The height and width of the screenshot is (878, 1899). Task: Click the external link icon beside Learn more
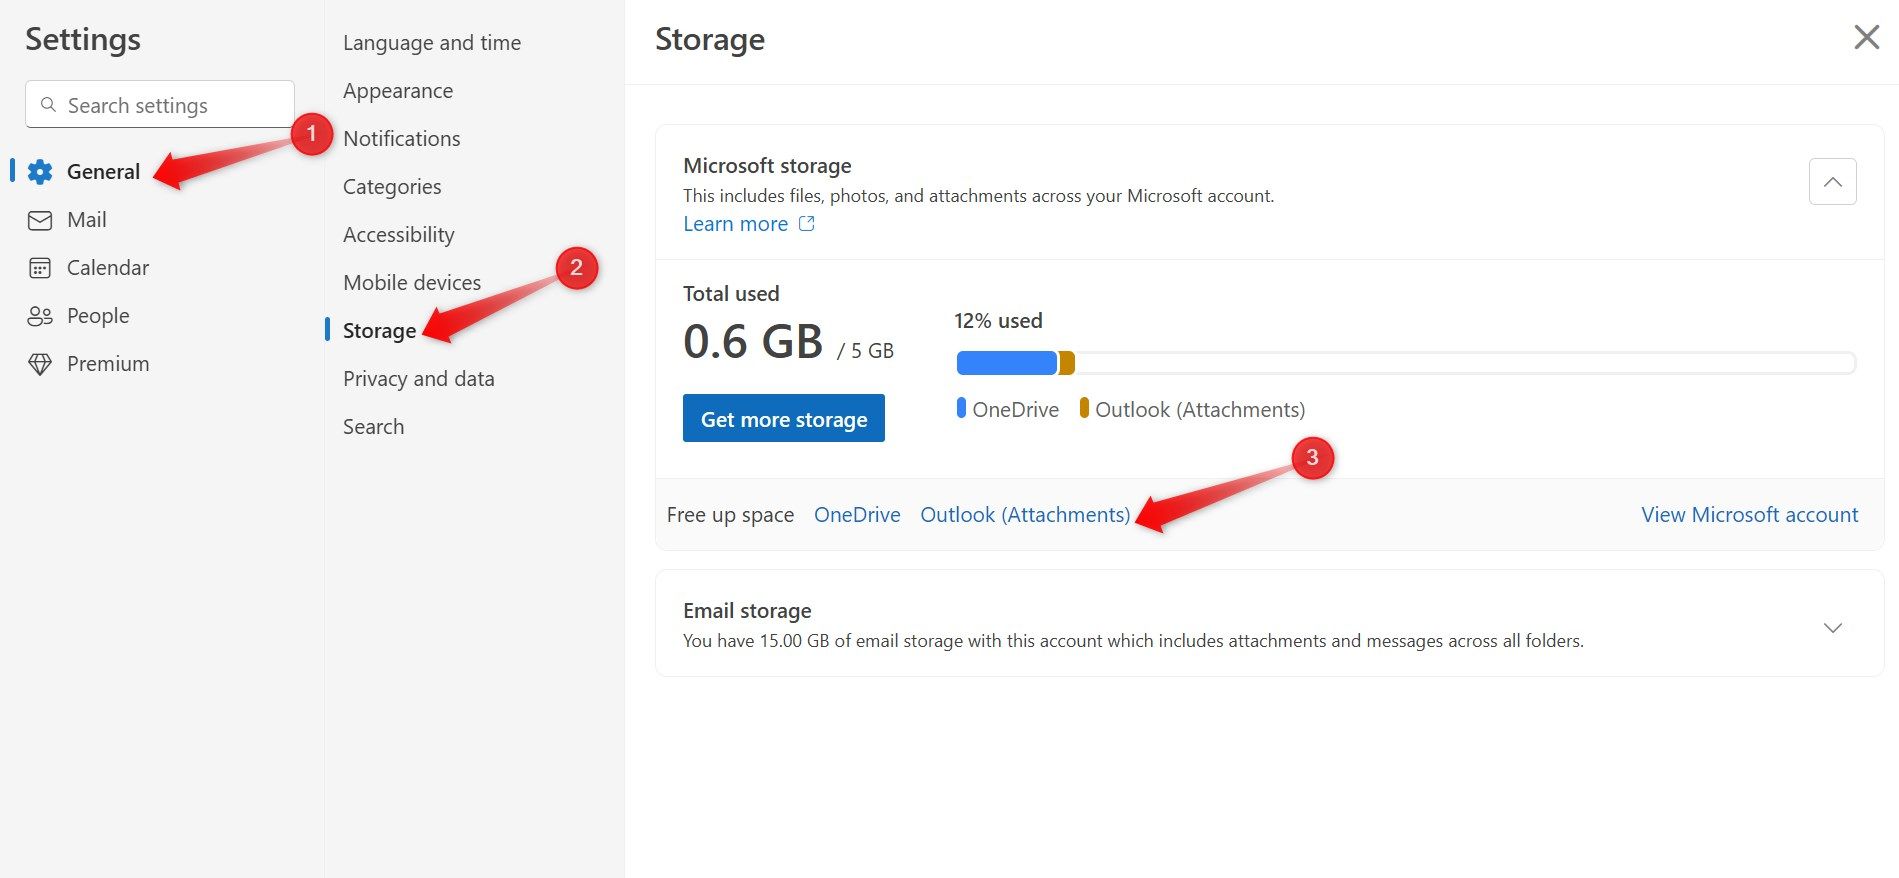806,224
